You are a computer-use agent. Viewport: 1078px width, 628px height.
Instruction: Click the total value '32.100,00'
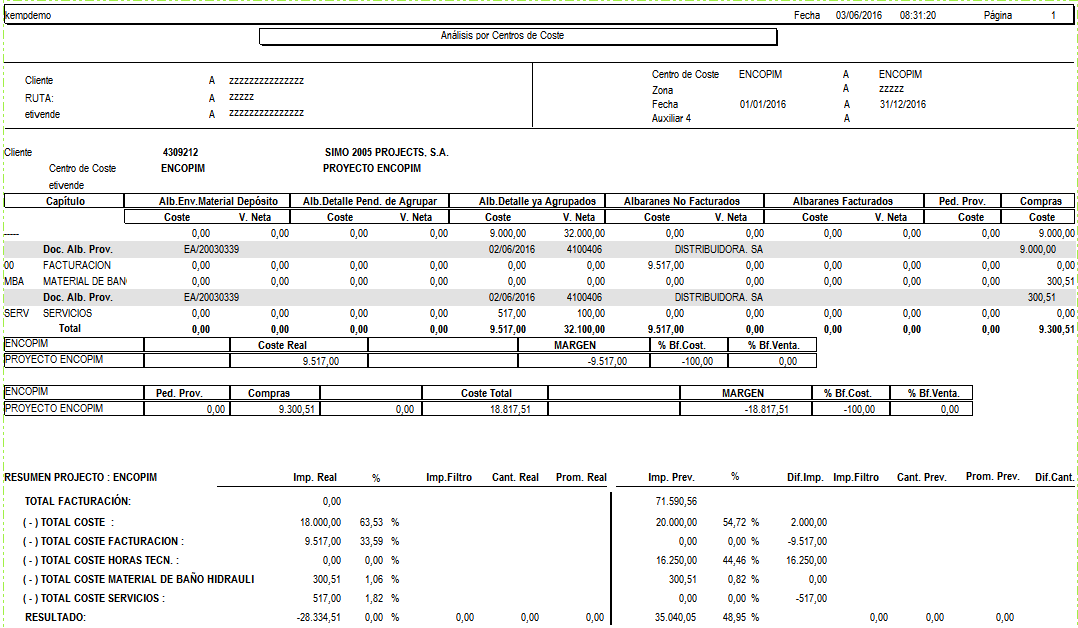pos(584,329)
